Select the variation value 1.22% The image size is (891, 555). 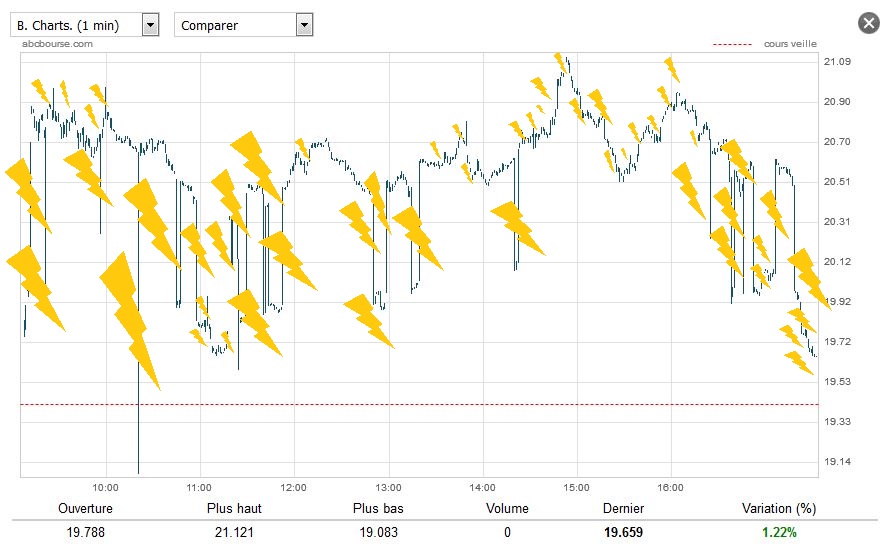pyautogui.click(x=779, y=532)
